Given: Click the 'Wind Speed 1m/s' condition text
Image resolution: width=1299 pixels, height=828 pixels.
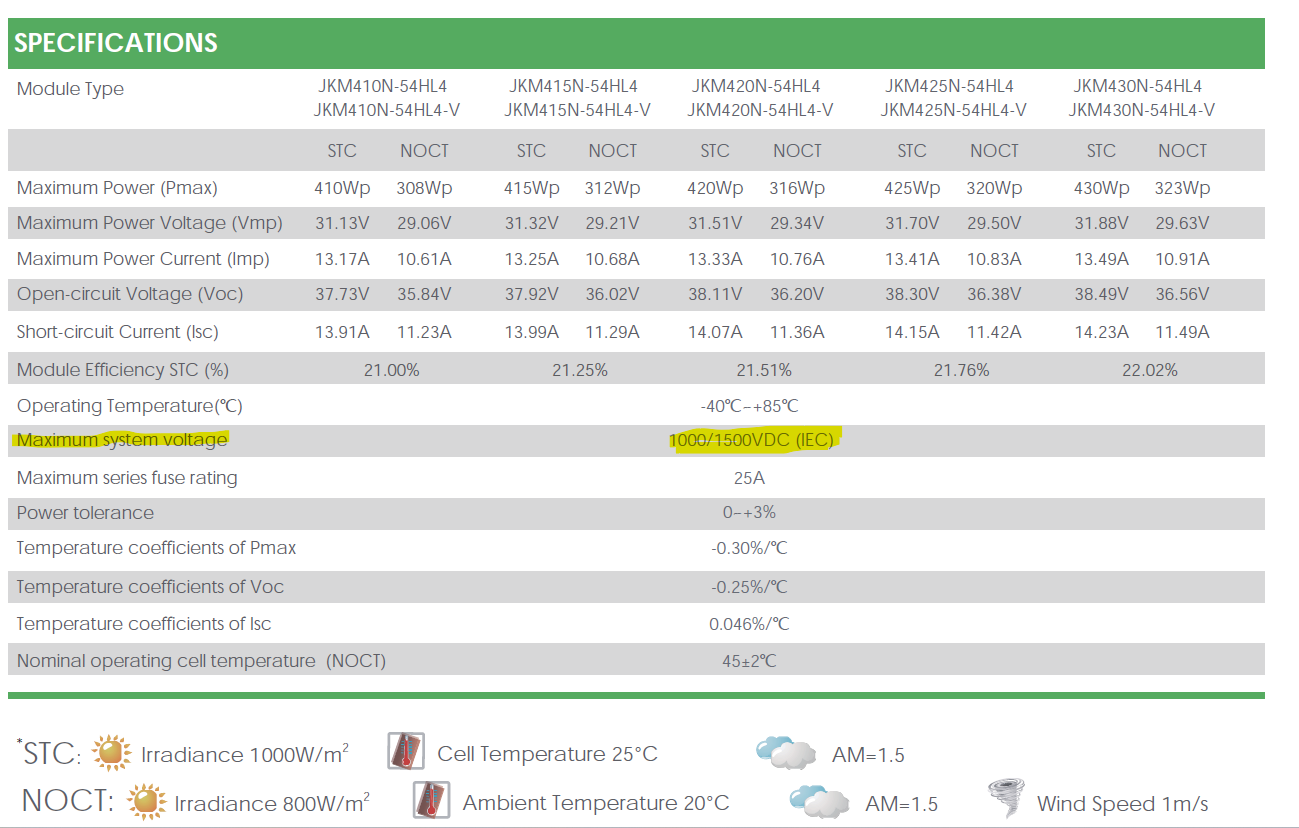Looking at the screenshot, I should click(1123, 803).
